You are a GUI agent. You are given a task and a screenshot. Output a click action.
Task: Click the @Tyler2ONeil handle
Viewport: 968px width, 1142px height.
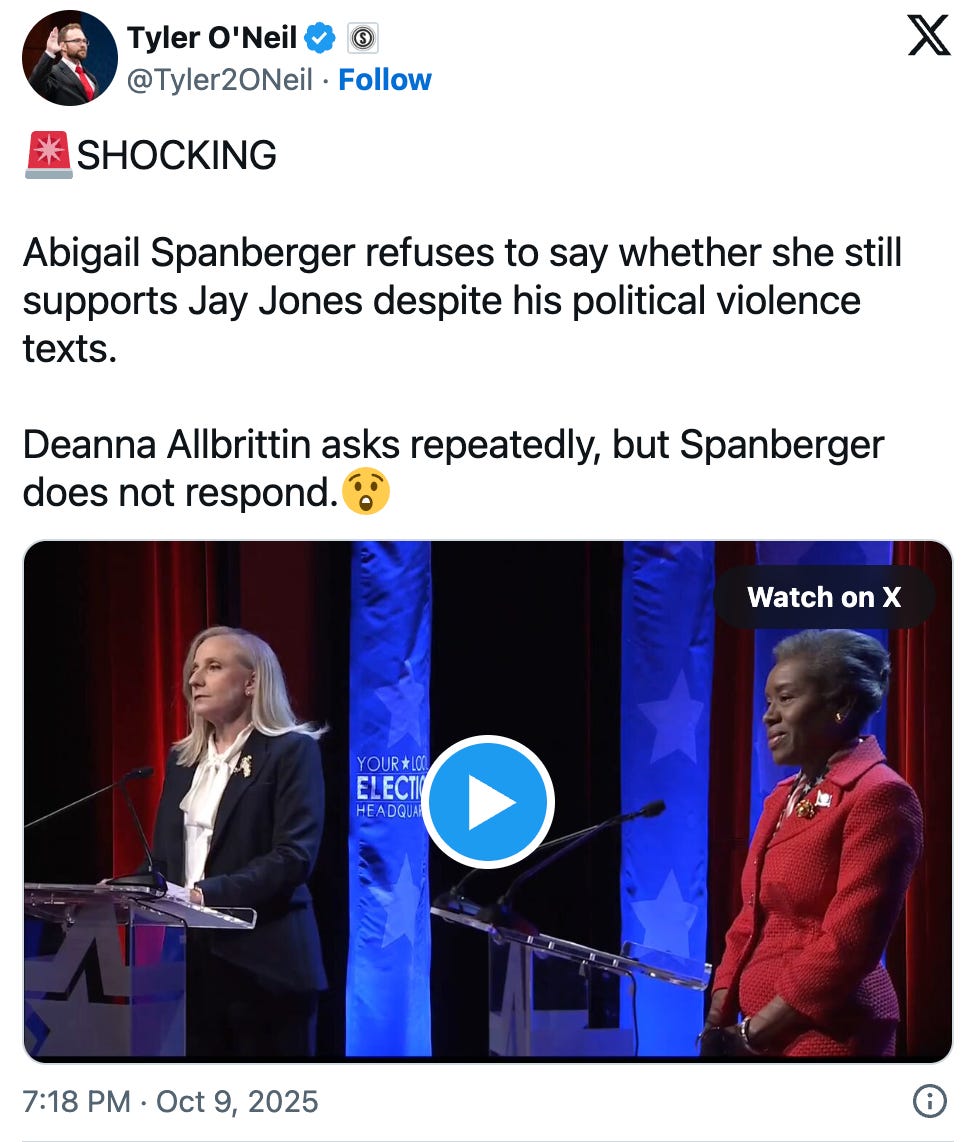[219, 79]
